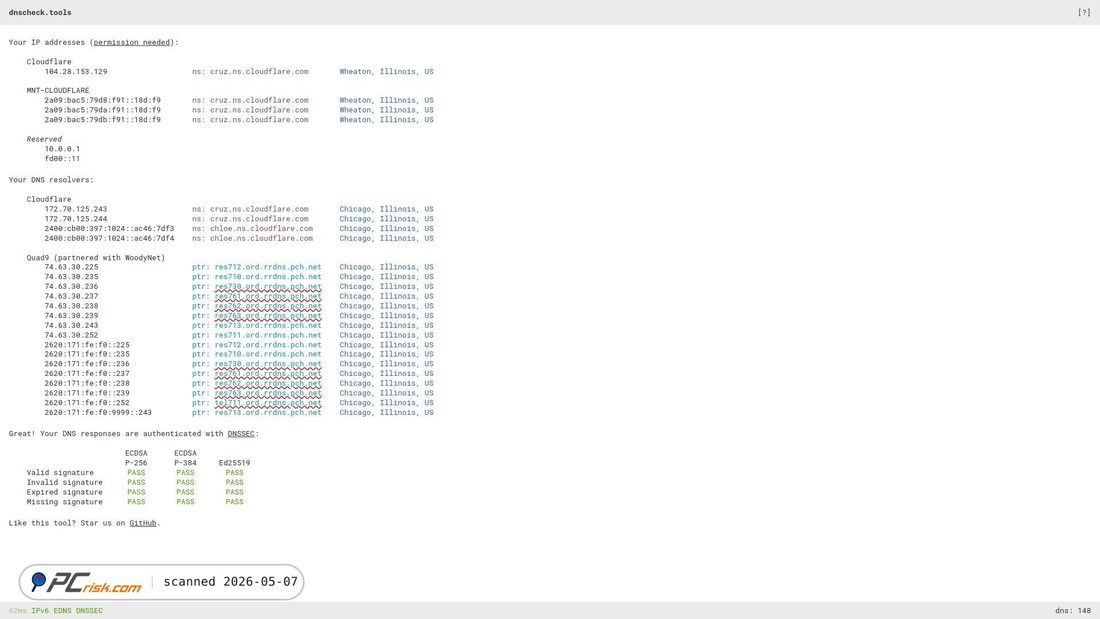Open the GitHub link
Viewport: 1100px width, 619px height.
pyautogui.click(x=142, y=523)
